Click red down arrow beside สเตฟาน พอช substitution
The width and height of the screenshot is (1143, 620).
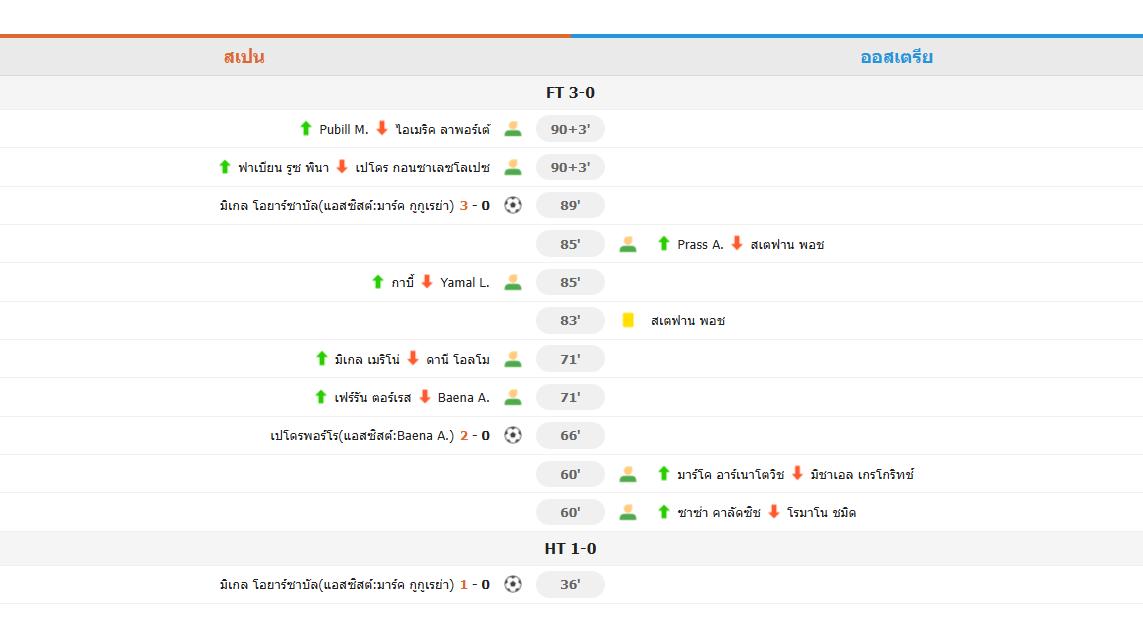[x=737, y=243]
